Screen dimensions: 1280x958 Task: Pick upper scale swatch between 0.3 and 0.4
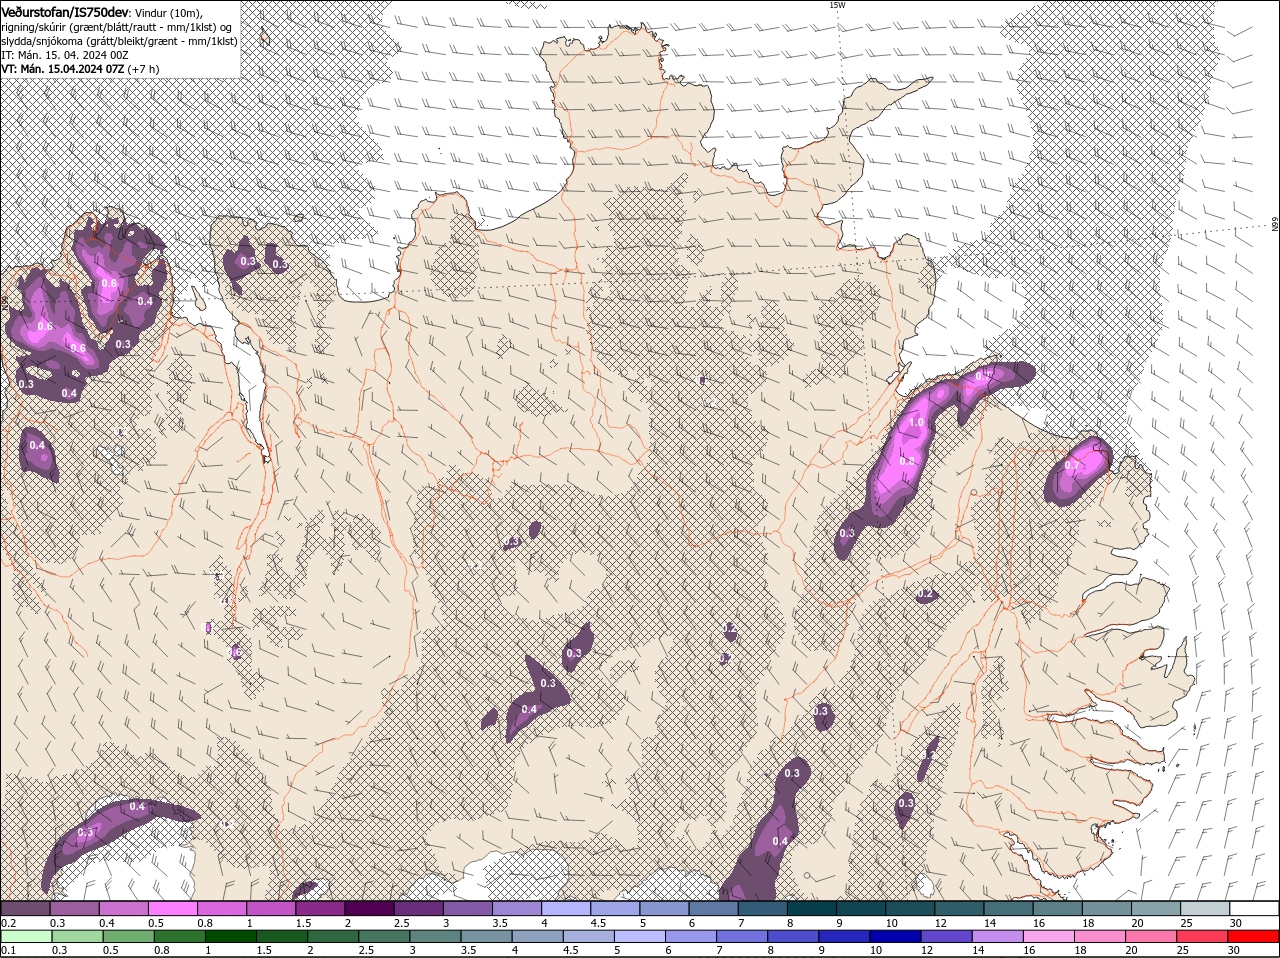click(x=74, y=908)
